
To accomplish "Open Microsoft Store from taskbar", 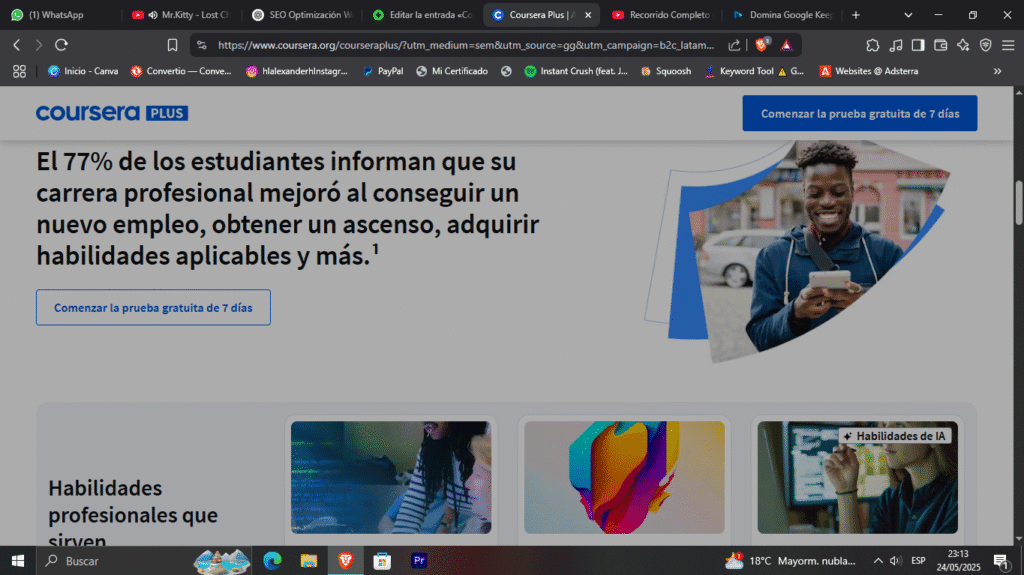I will point(382,561).
